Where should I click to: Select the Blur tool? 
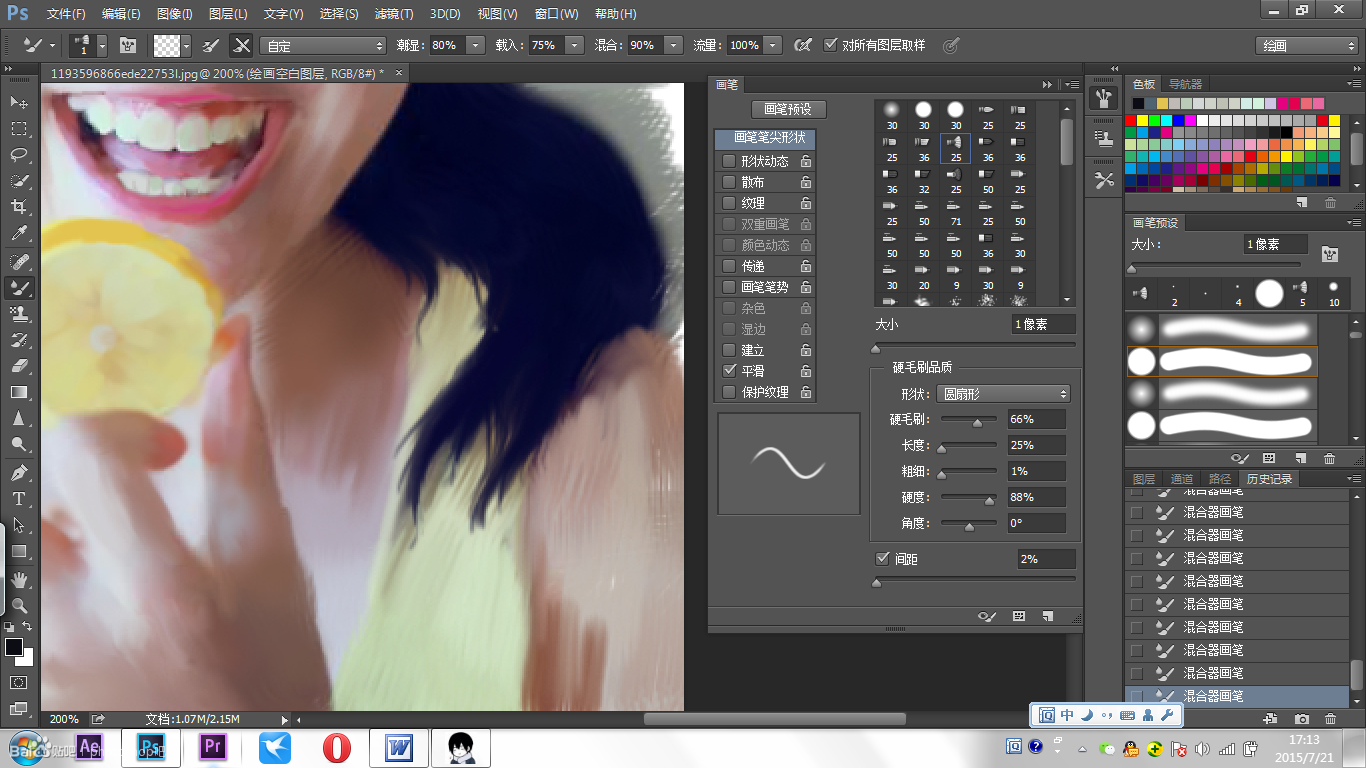click(x=19, y=418)
